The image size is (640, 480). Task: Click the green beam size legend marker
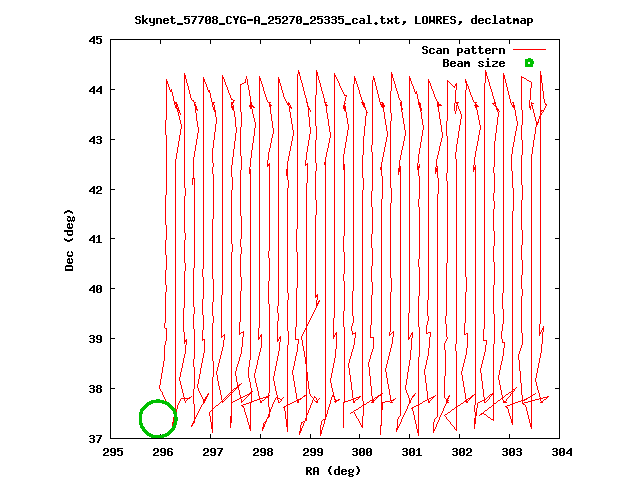tap(529, 63)
